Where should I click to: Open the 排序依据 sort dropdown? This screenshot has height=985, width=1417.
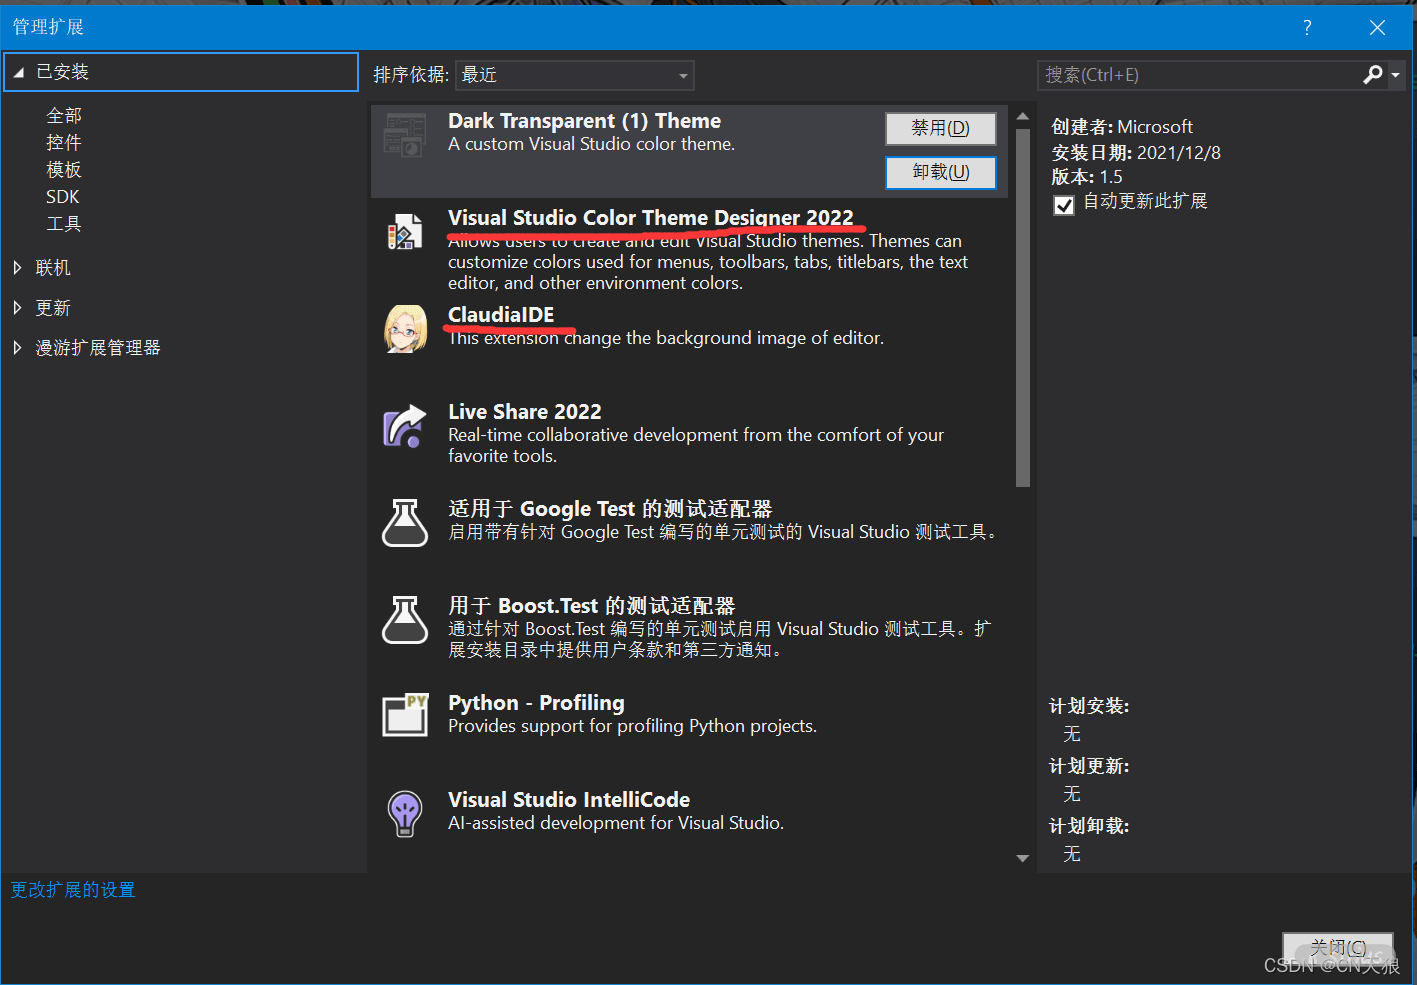574,75
